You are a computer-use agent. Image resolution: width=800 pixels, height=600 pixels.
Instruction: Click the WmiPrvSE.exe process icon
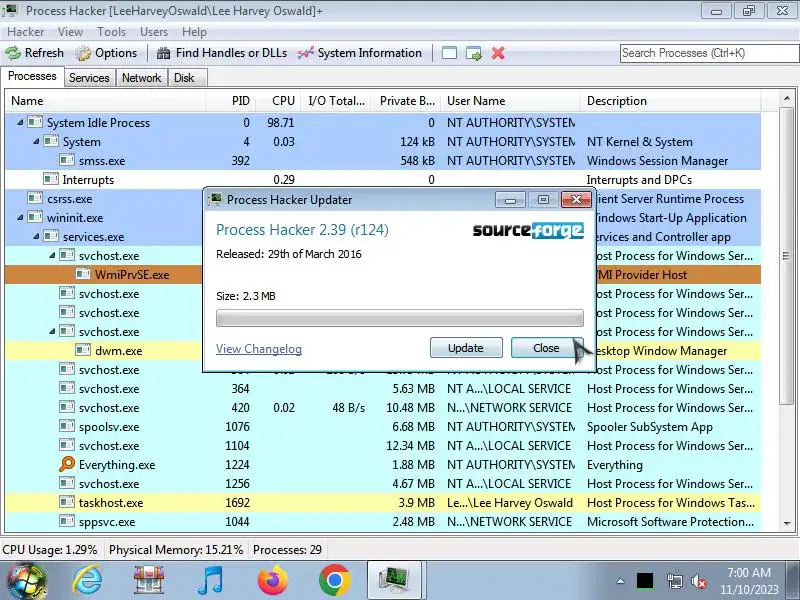[x=83, y=274]
